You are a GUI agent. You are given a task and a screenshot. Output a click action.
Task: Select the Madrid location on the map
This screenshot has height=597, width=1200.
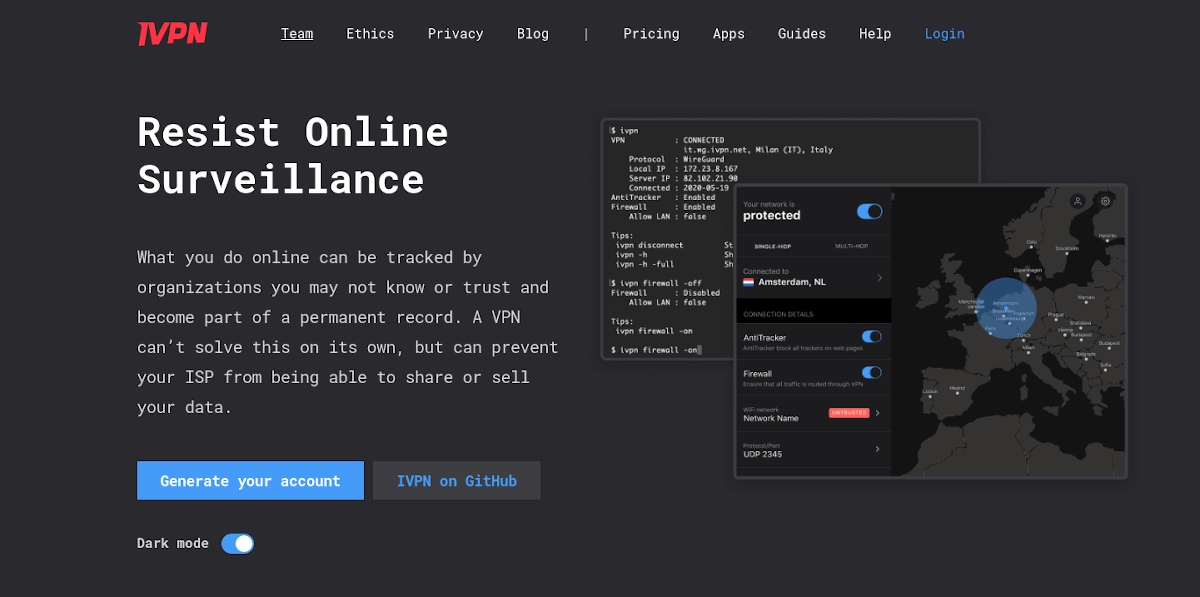[x=957, y=388]
